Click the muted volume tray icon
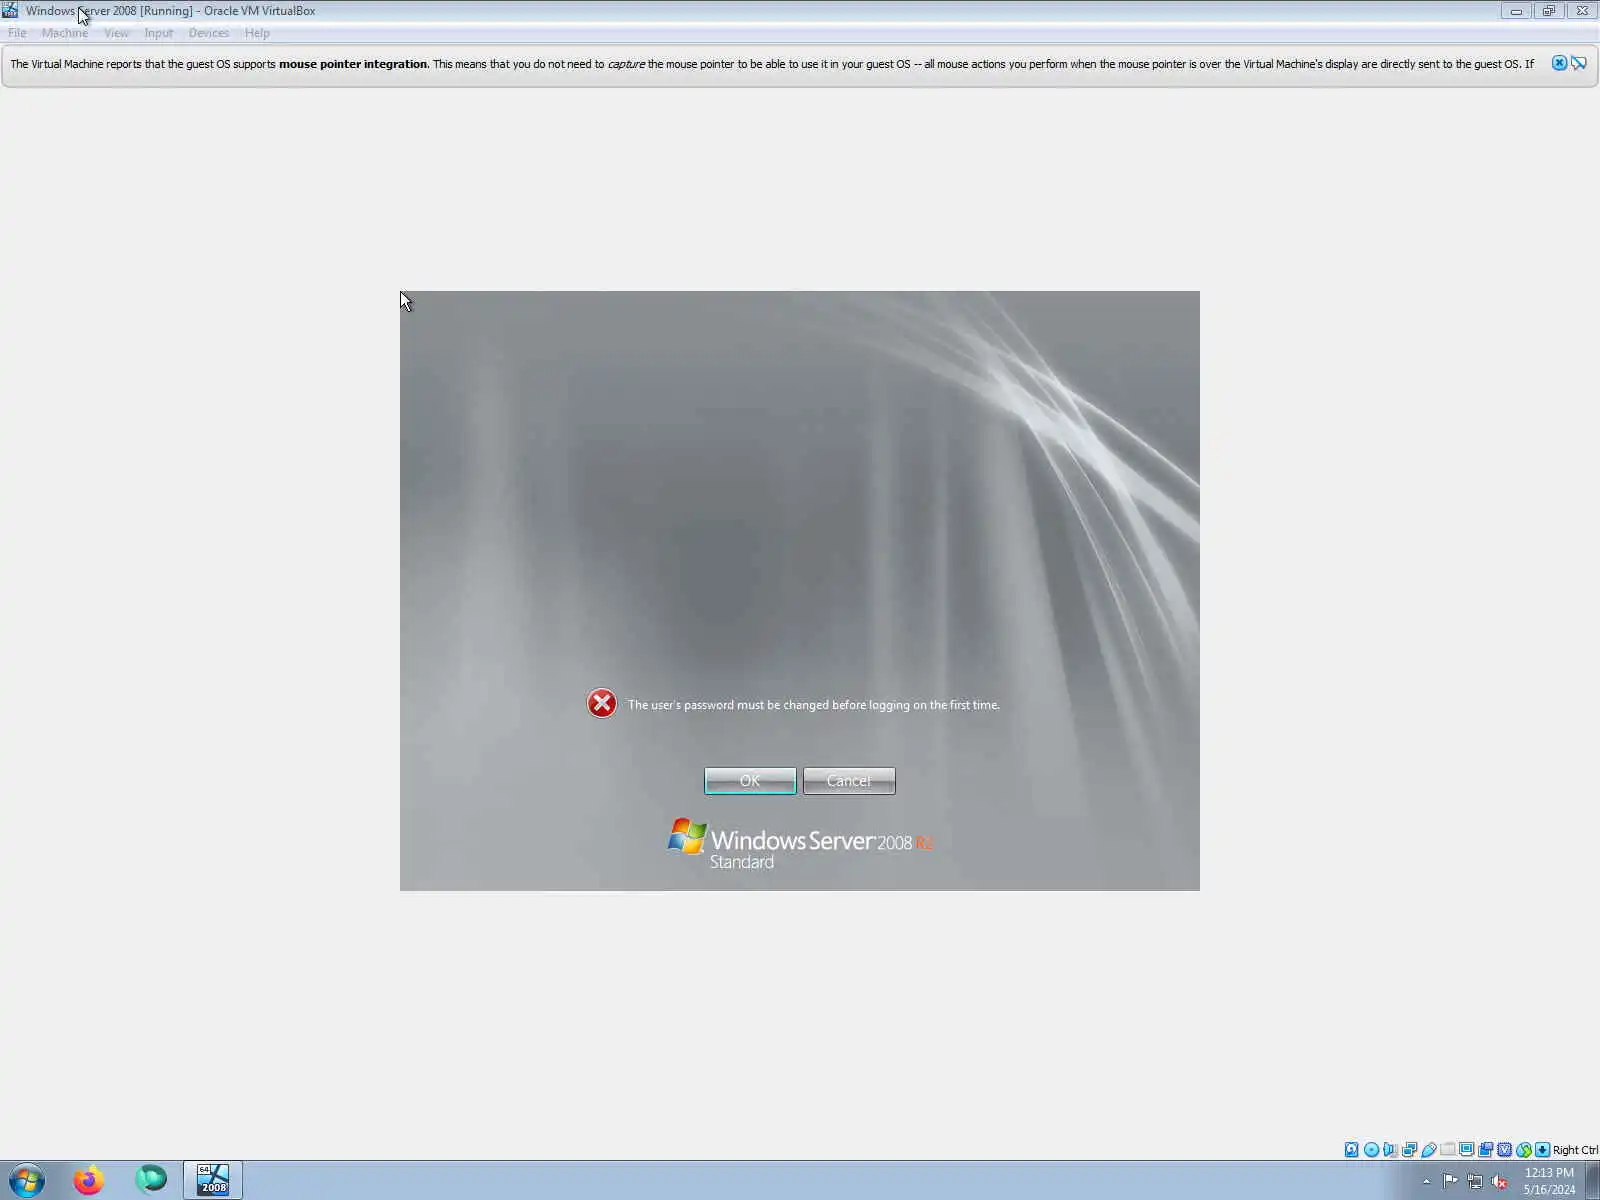Image resolution: width=1600 pixels, height=1200 pixels. 1499,1181
